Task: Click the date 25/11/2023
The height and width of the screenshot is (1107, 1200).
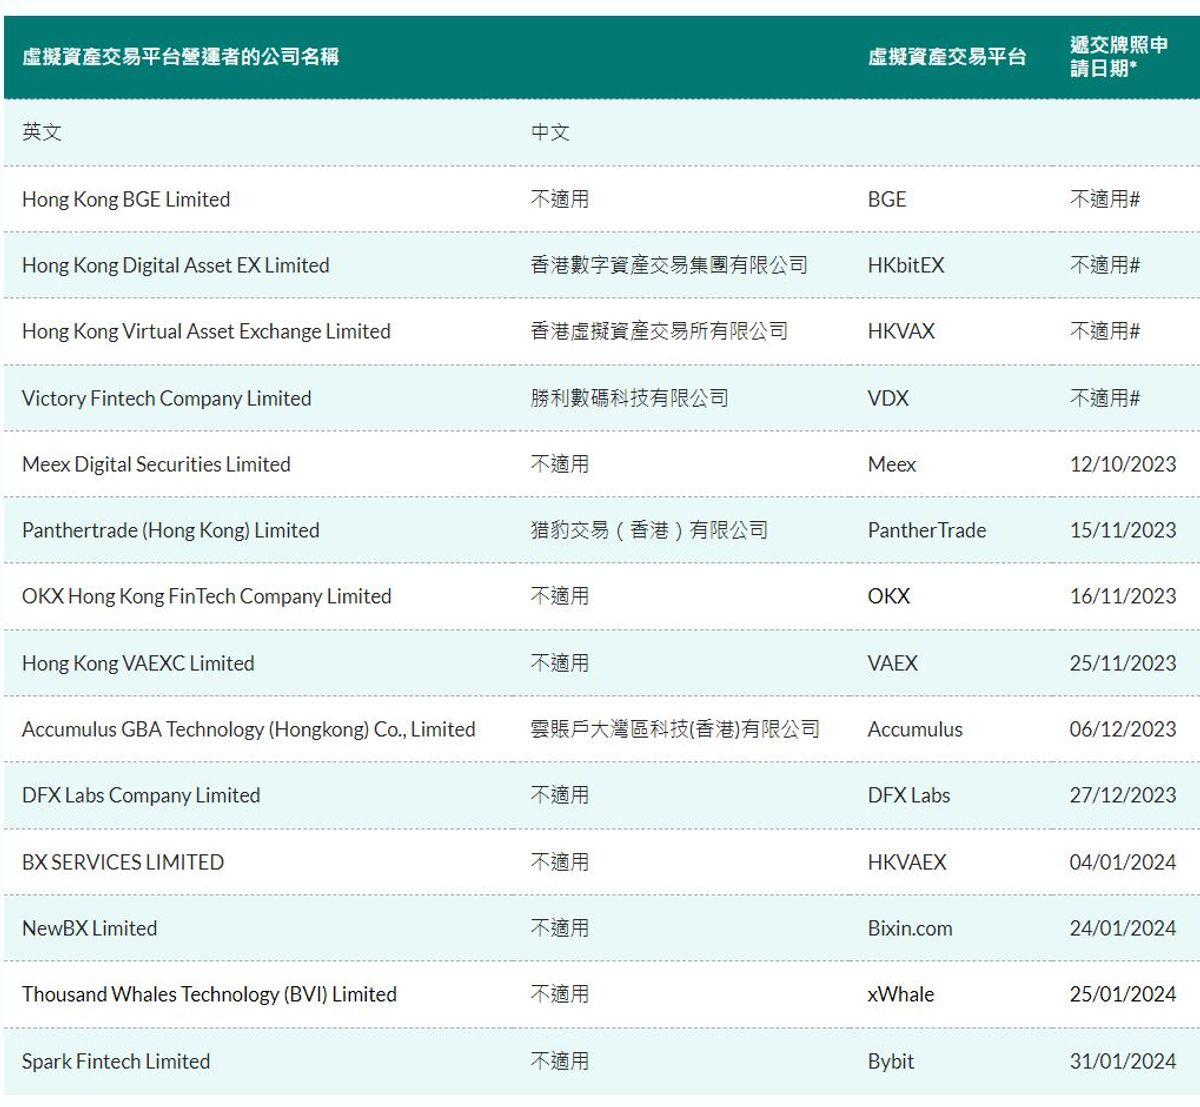Action: coord(1123,663)
